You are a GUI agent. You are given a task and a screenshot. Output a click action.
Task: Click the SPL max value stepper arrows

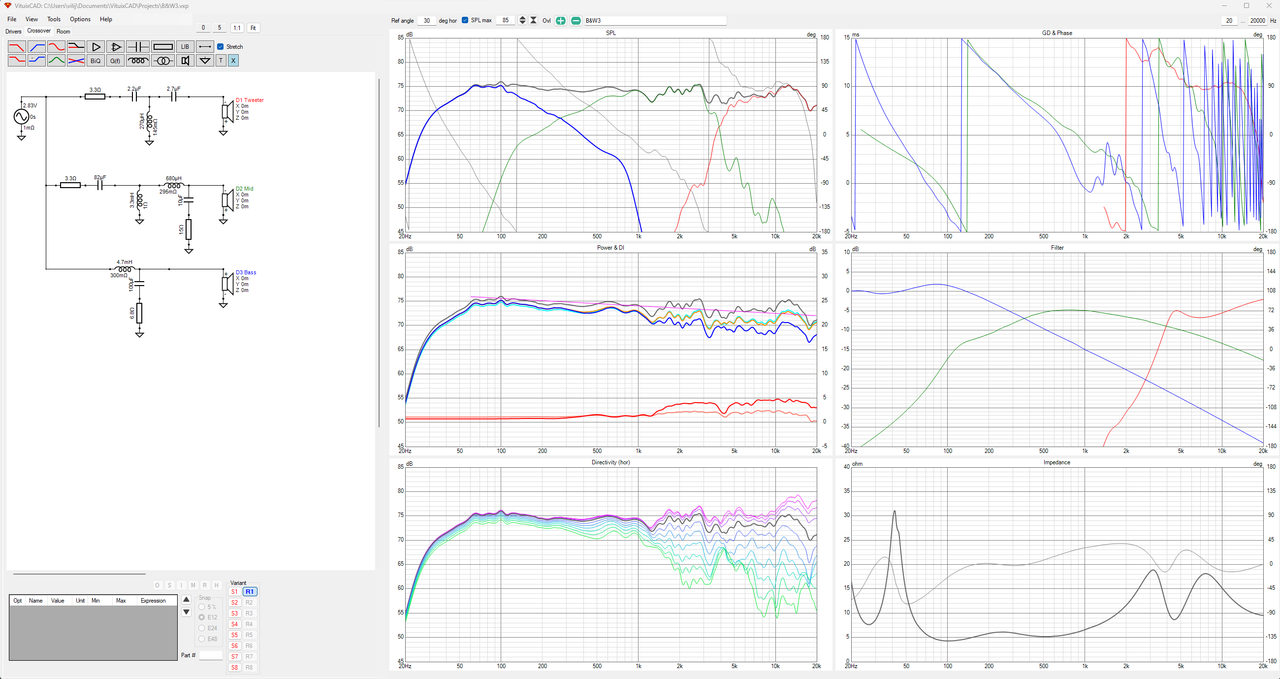[521, 20]
